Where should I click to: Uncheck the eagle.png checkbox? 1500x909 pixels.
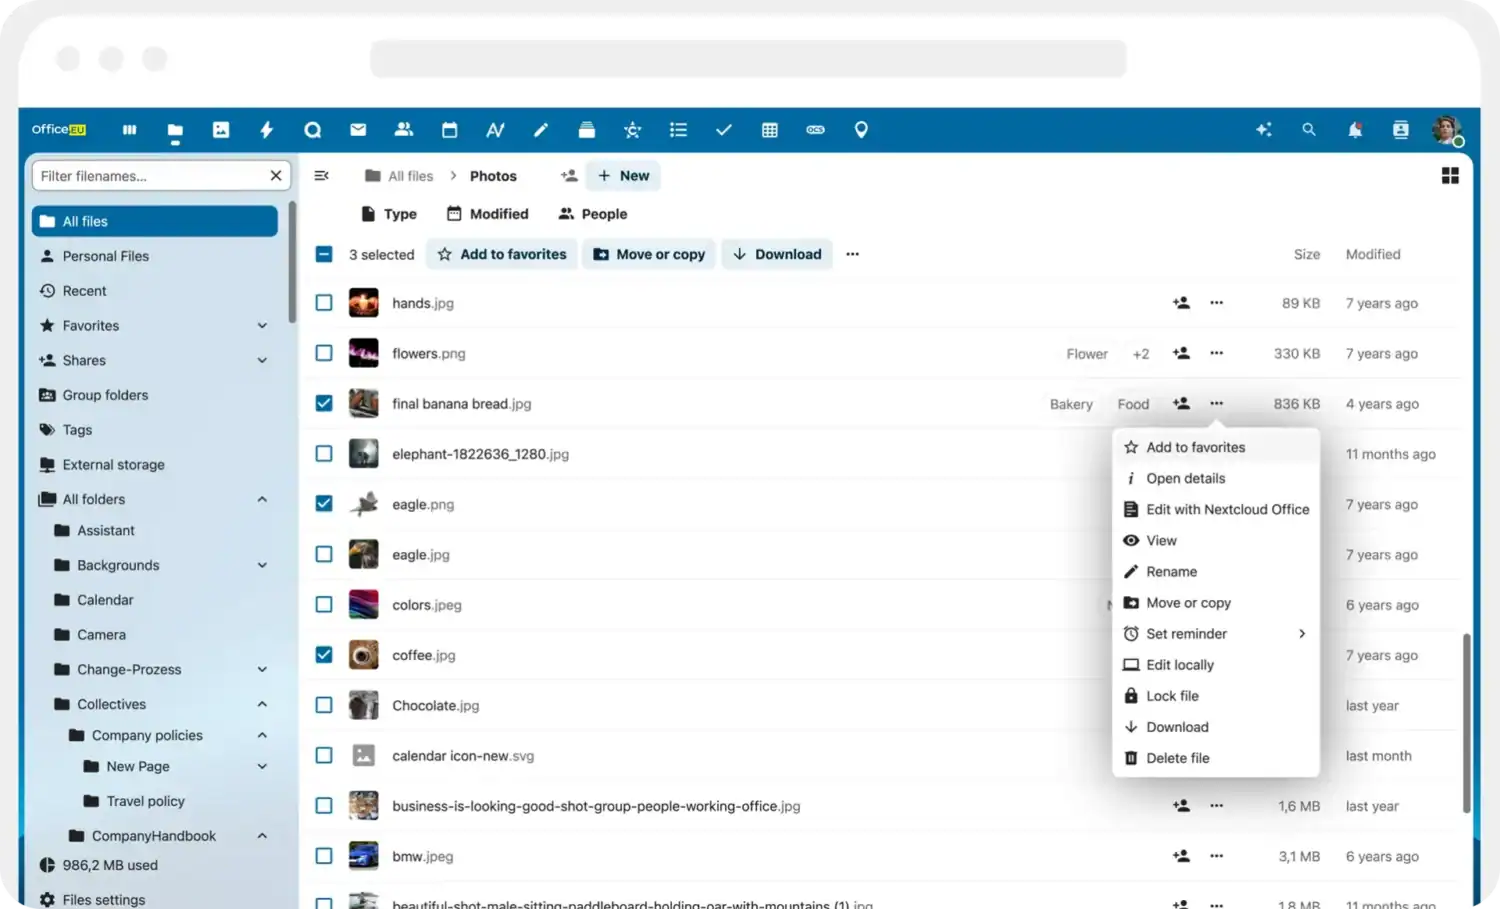(x=324, y=504)
